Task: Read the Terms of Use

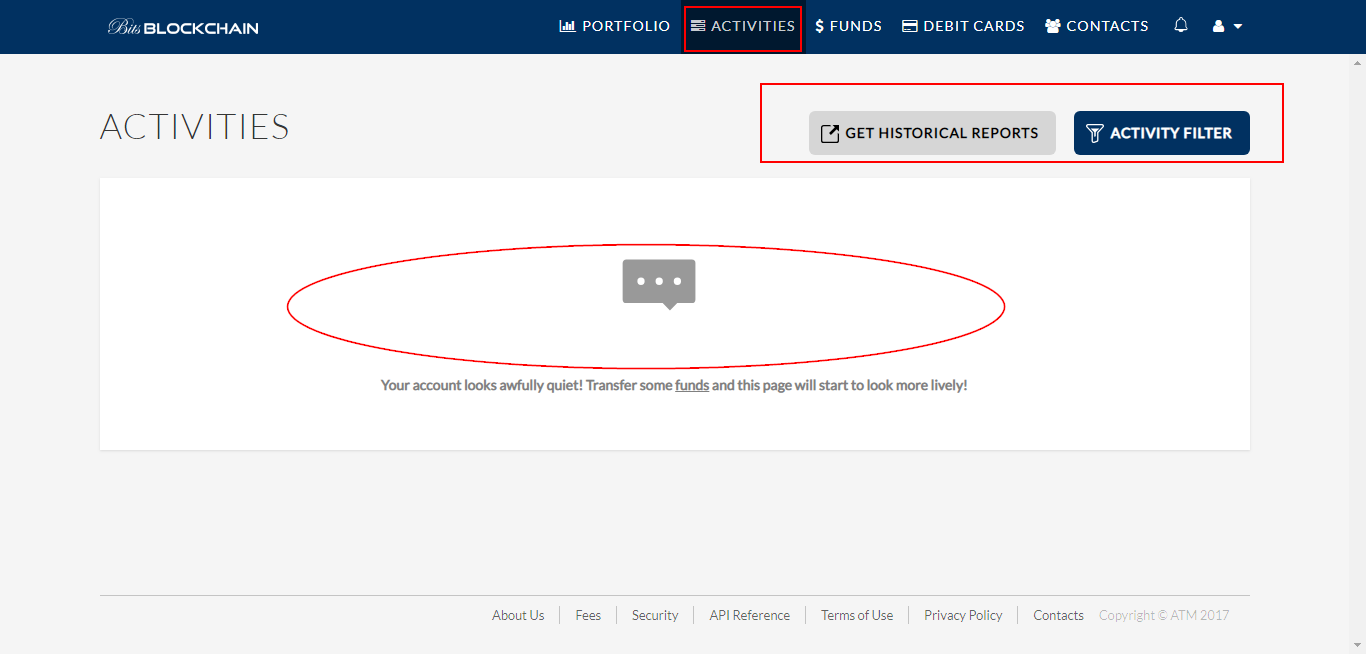Action: pyautogui.click(x=857, y=615)
